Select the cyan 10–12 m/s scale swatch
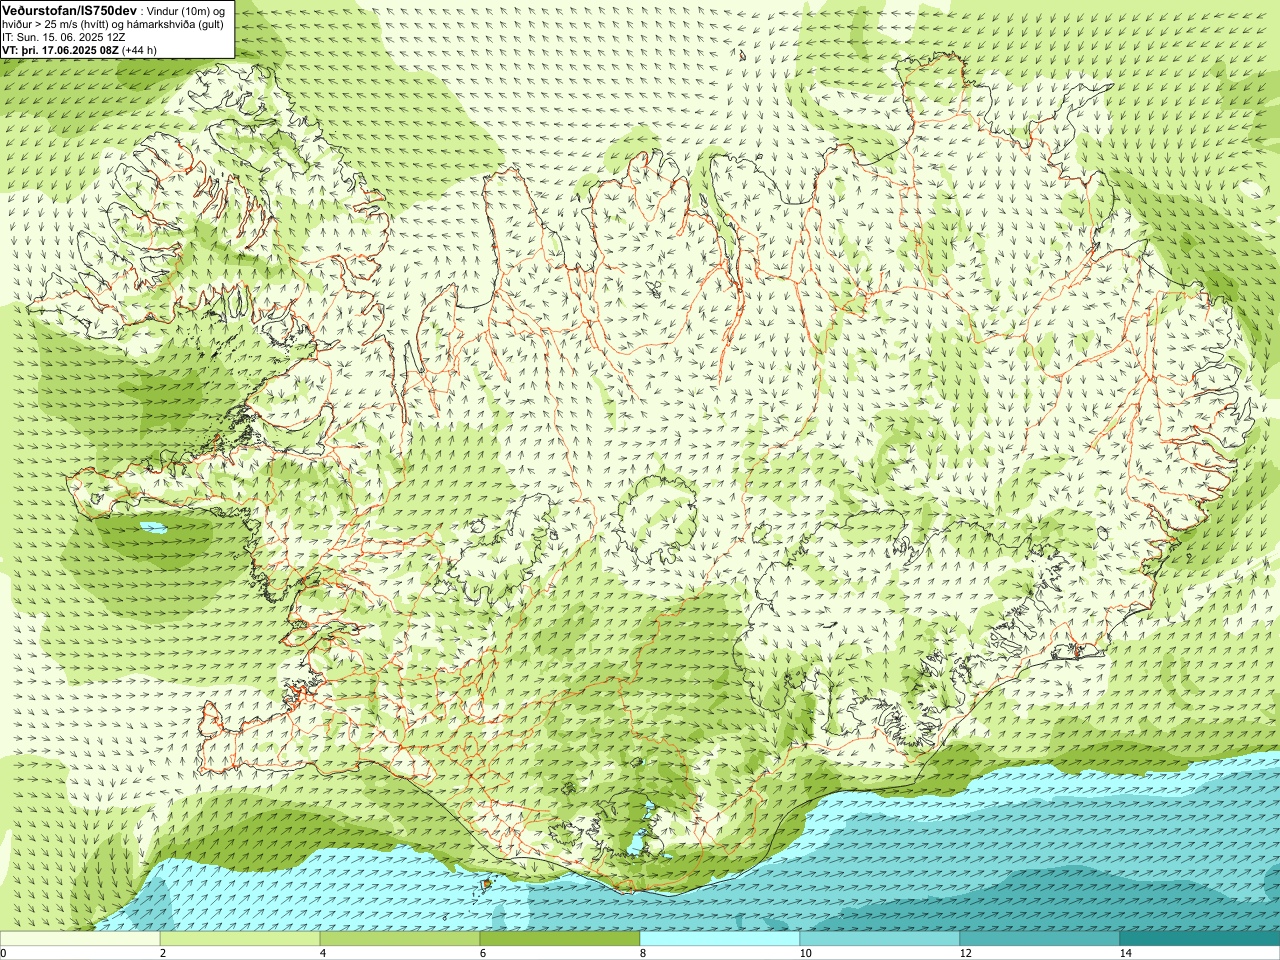This screenshot has width=1280, height=960. tap(880, 939)
